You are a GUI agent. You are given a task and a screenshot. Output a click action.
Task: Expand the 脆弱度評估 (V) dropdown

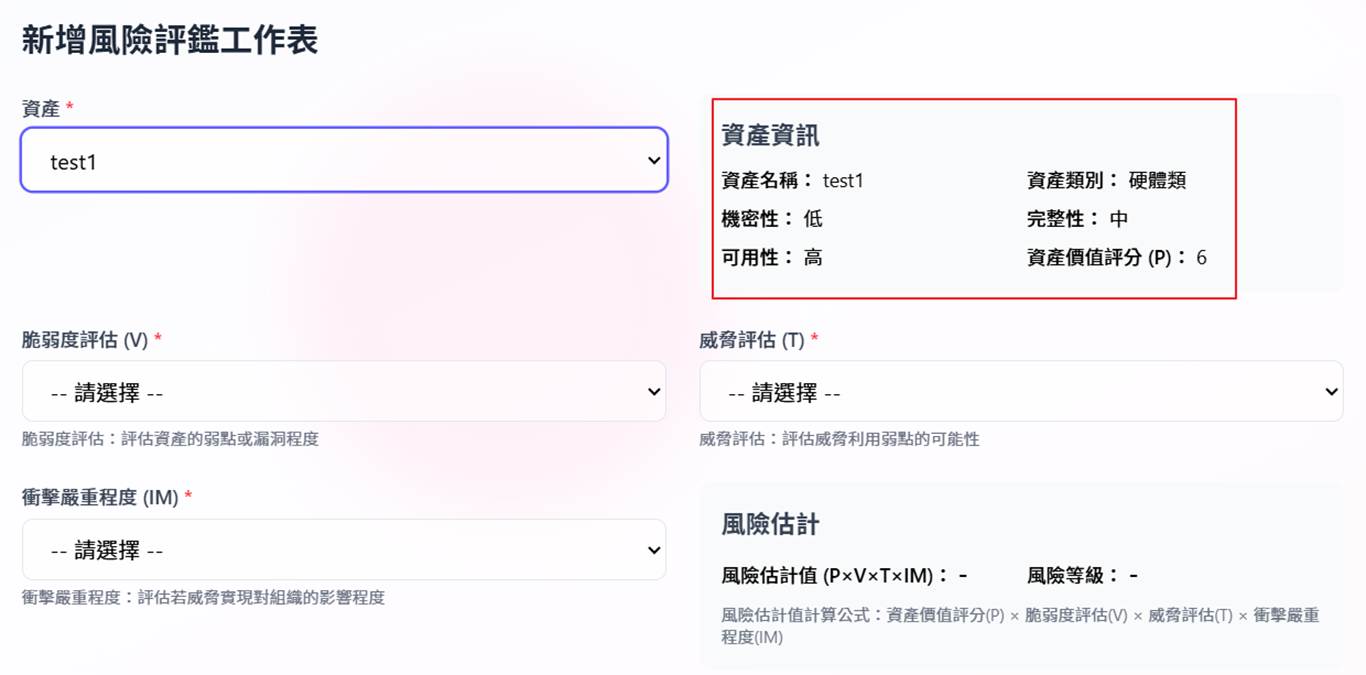(x=343, y=392)
